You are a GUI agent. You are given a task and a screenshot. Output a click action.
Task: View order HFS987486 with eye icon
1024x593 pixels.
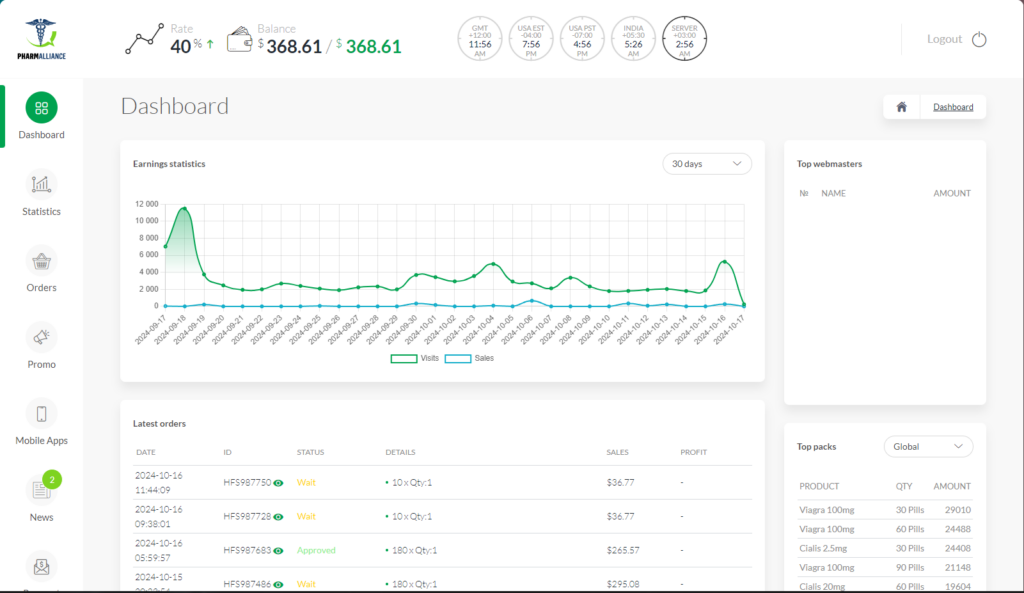(x=278, y=585)
